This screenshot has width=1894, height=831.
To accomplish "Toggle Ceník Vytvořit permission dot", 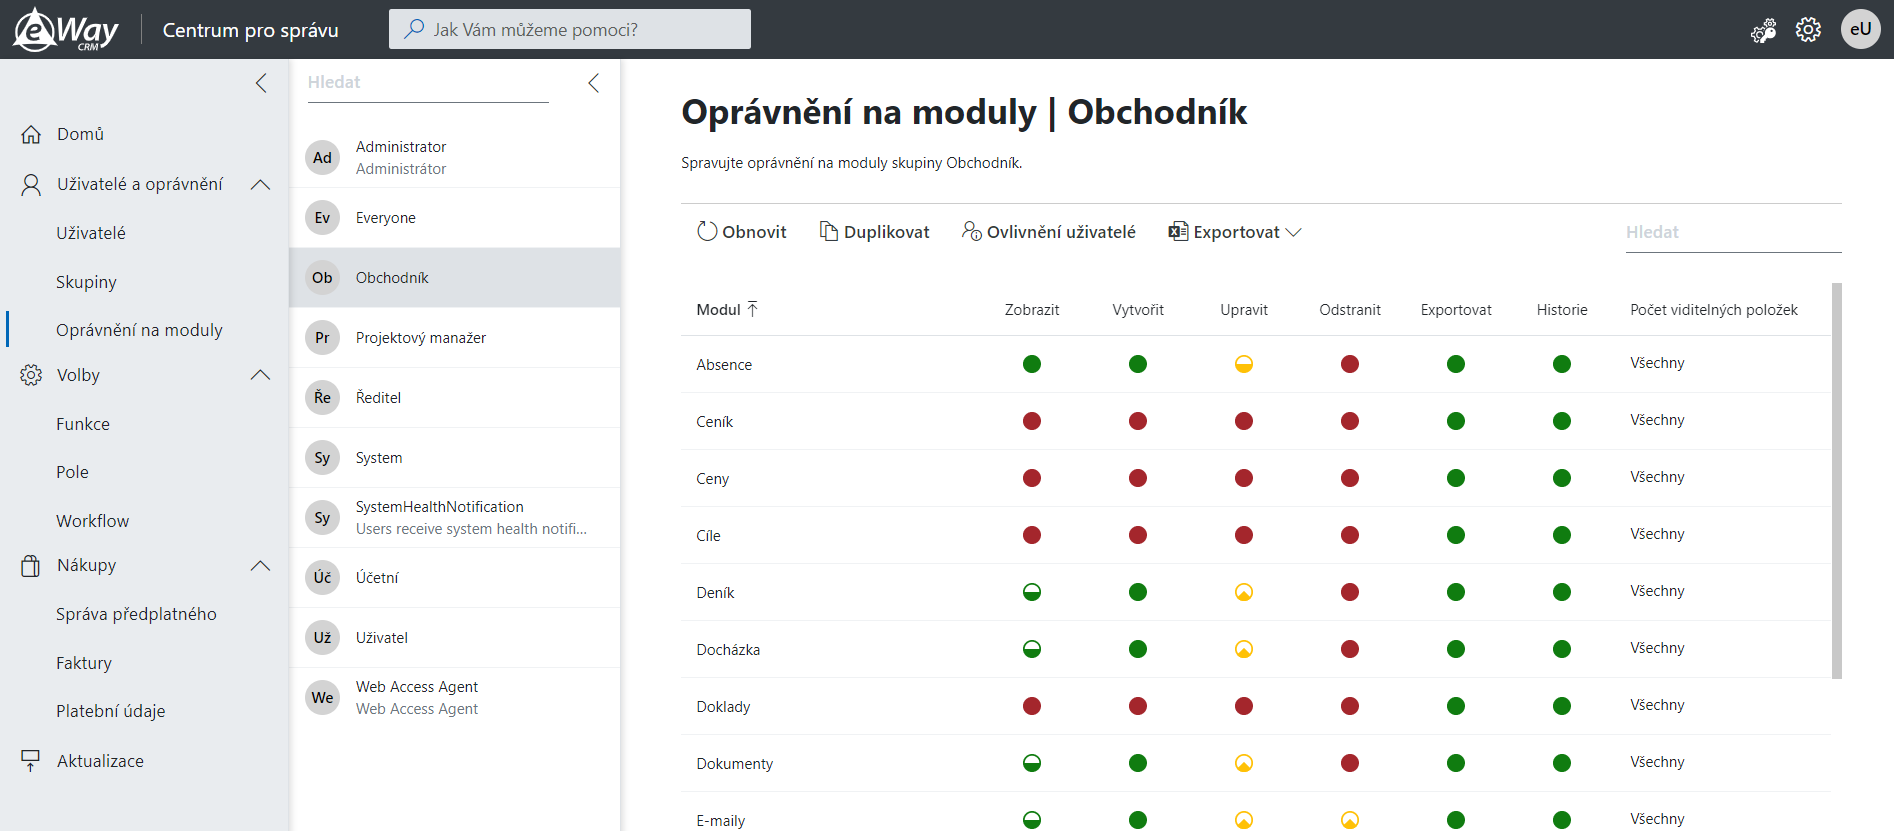I will point(1138,421).
